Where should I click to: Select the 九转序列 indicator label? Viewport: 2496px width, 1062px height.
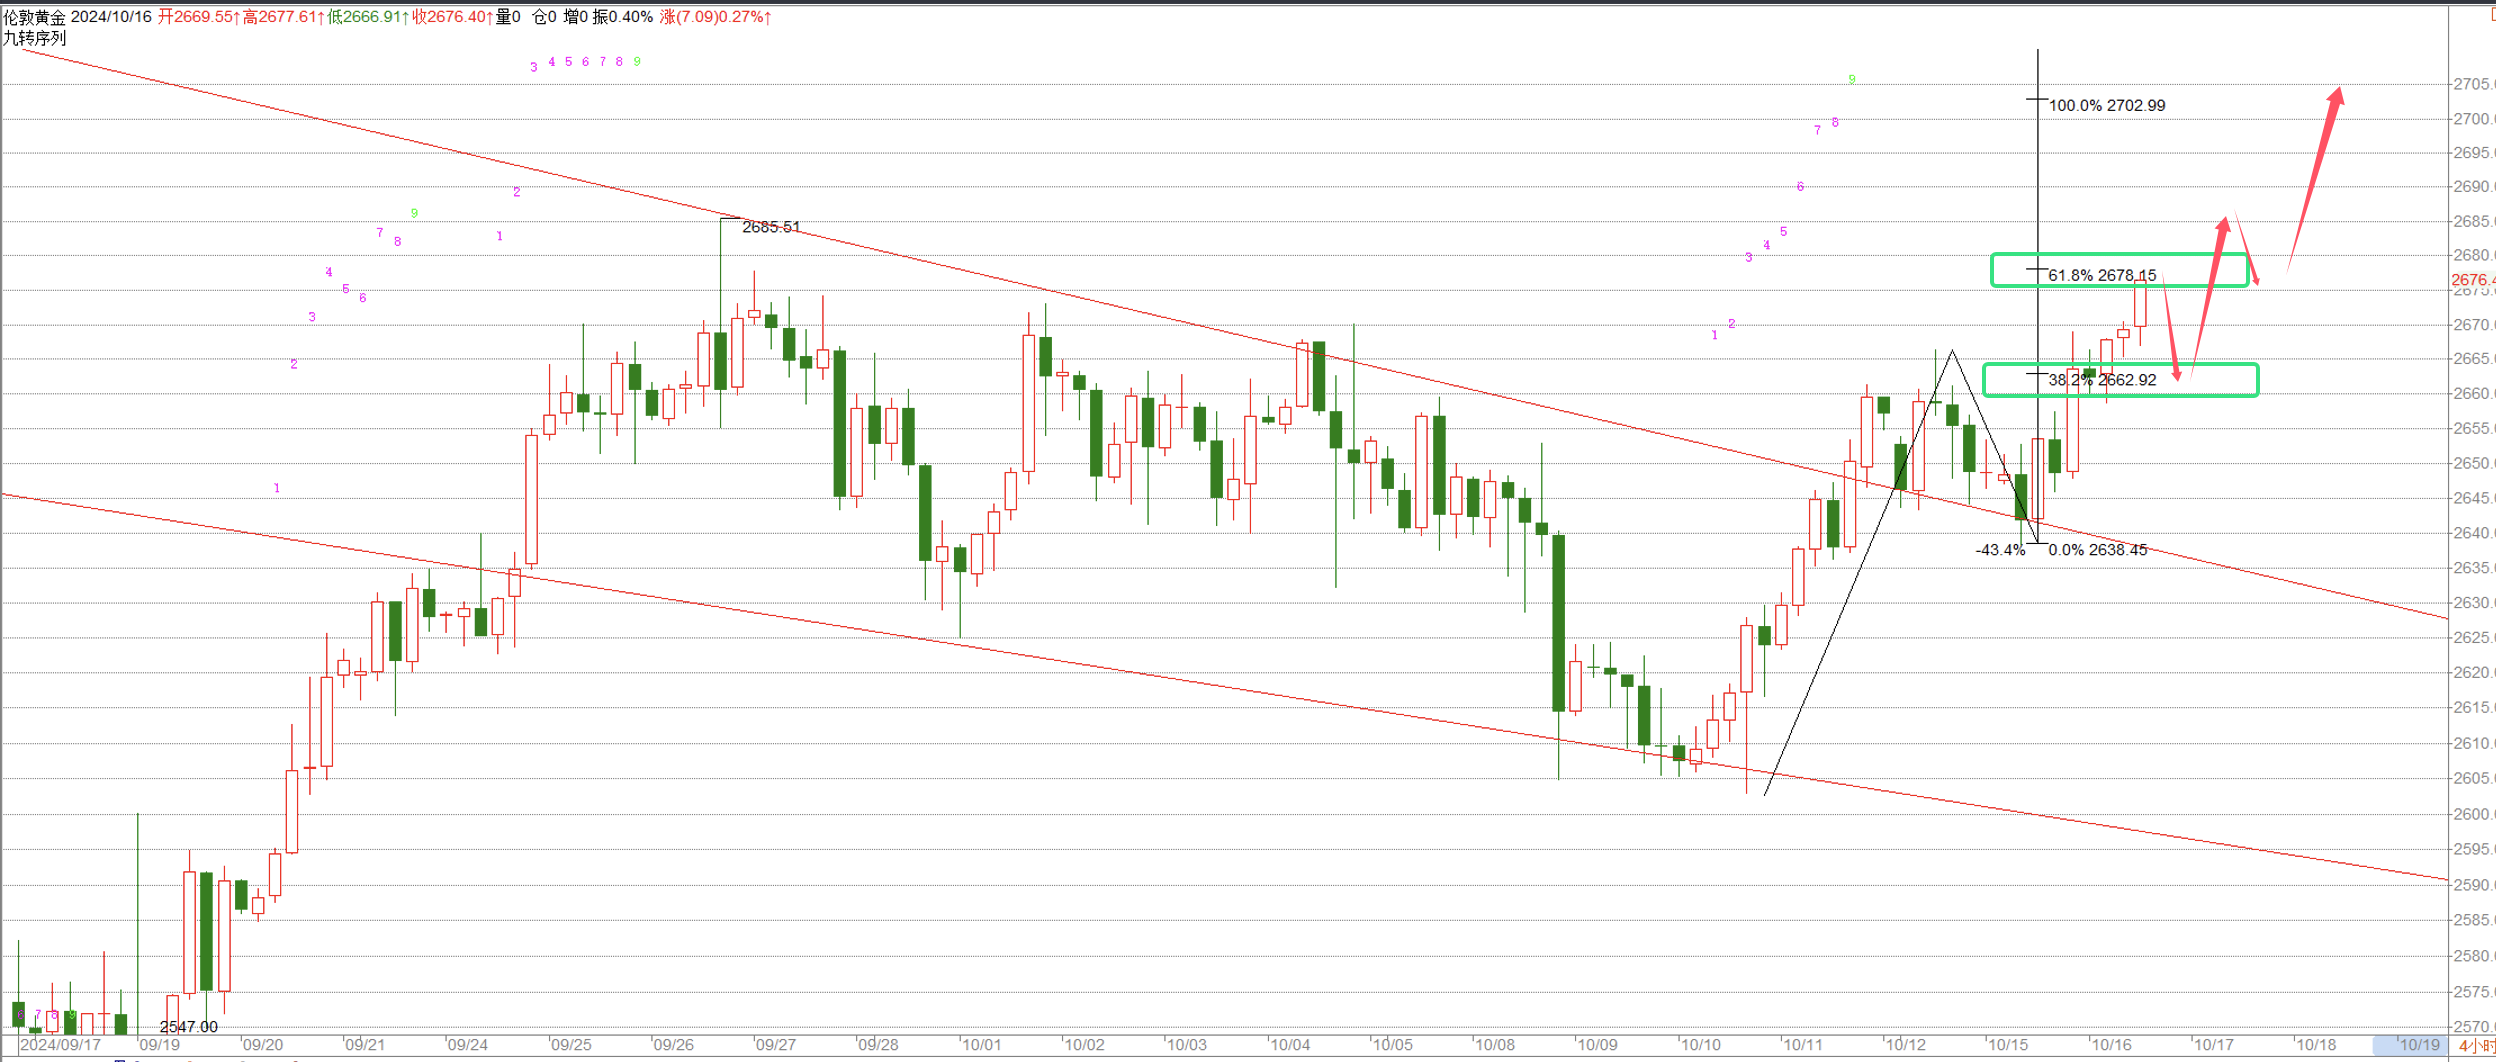[35, 38]
